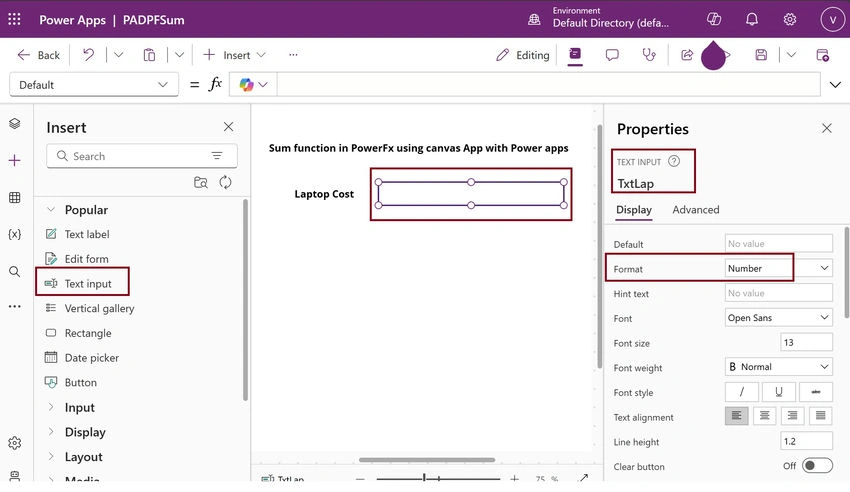This screenshot has height=492, width=850.
Task: Click the Text Input help icon
Action: [674, 161]
